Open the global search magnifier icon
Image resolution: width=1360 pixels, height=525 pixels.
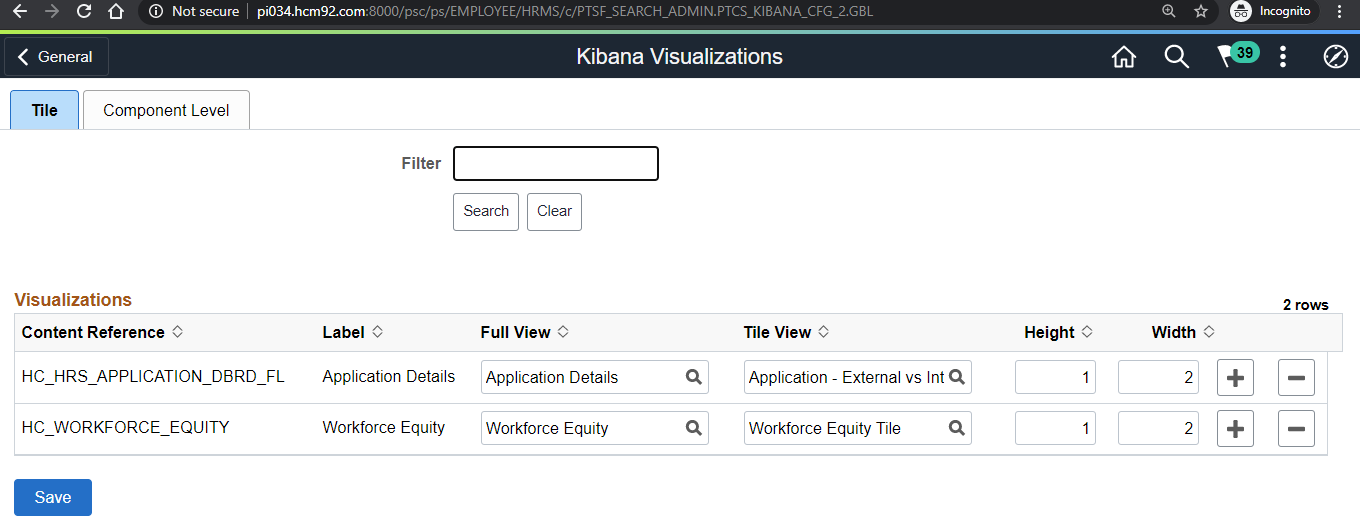coord(1177,57)
